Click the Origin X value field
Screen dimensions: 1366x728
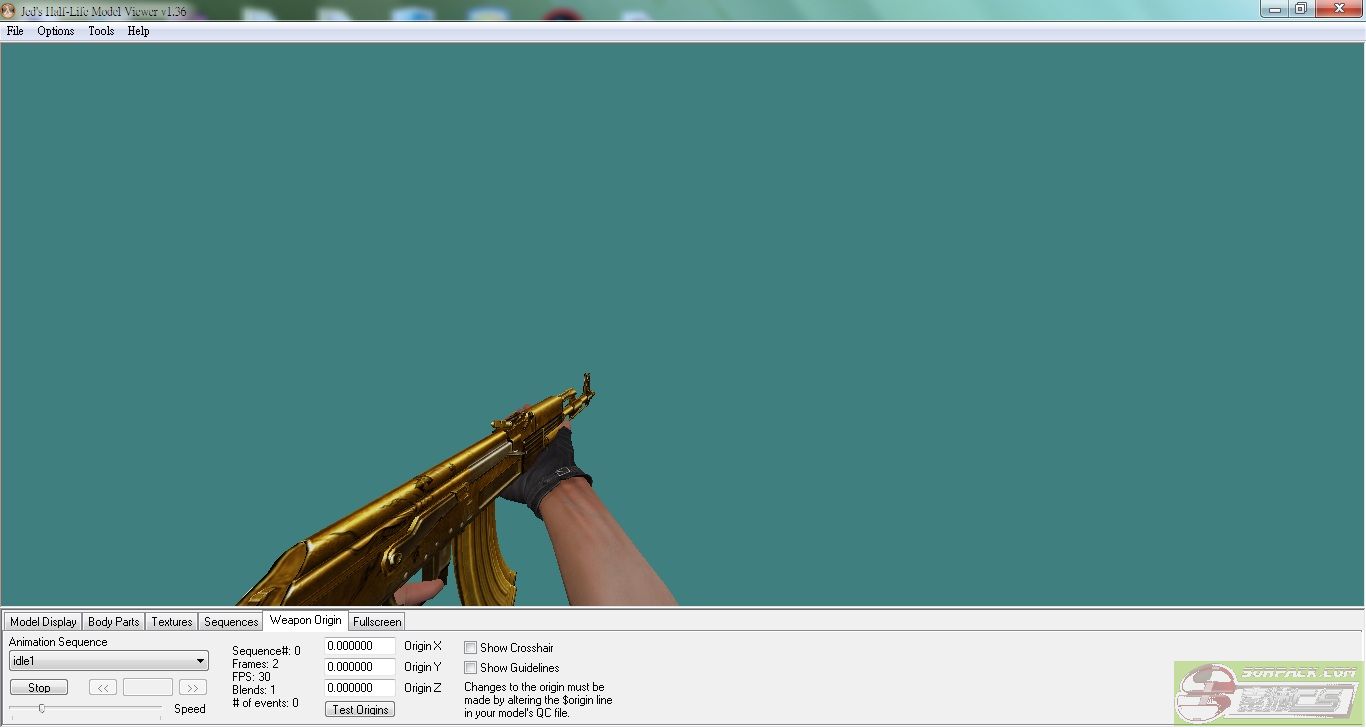tap(359, 647)
